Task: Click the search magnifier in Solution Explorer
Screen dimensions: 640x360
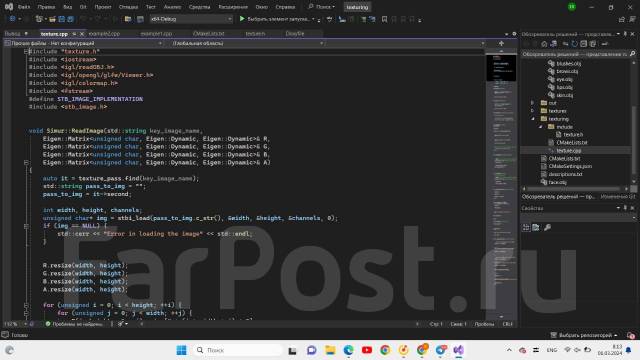Action: (632, 54)
